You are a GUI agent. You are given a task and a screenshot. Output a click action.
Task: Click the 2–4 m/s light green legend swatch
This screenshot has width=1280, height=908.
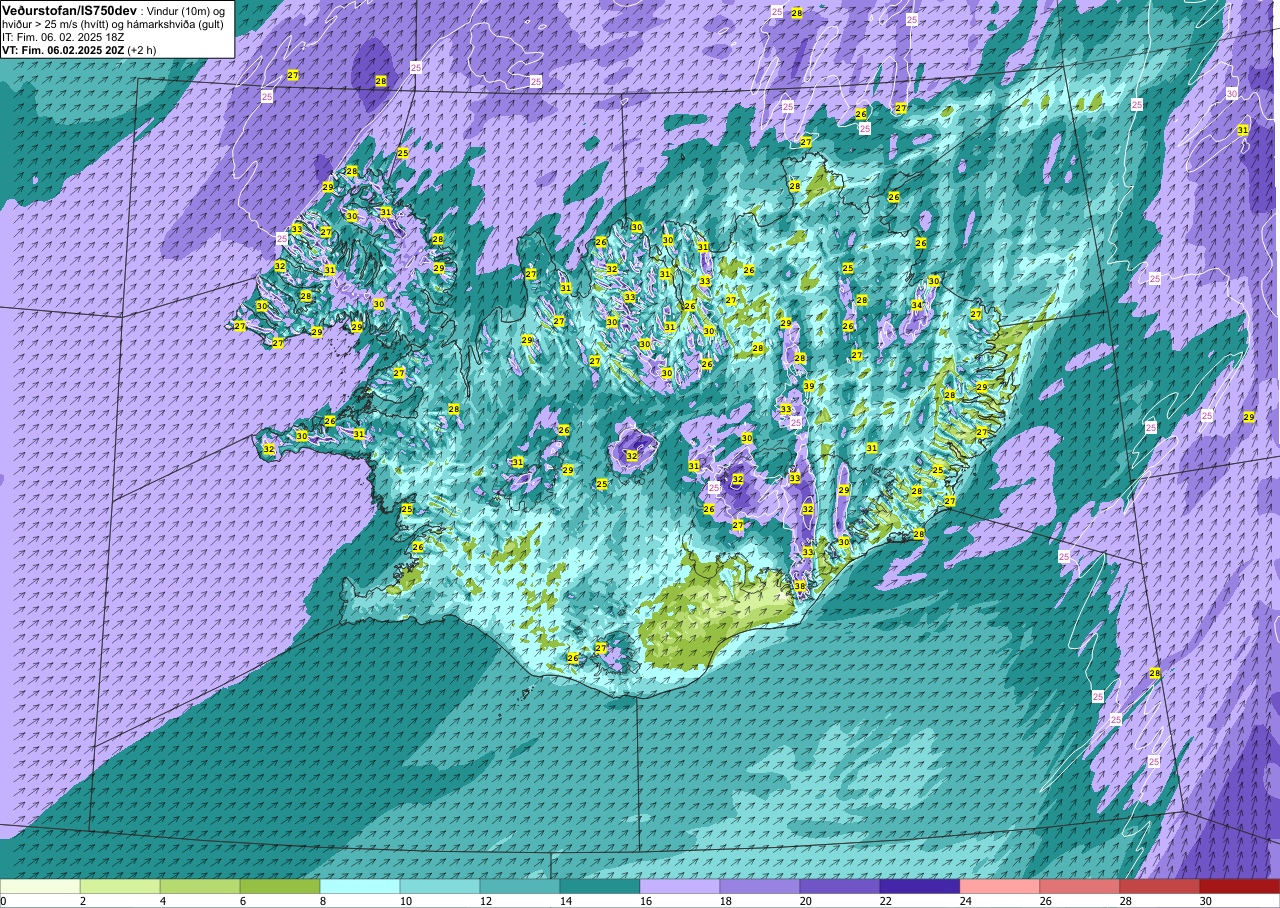[120, 886]
